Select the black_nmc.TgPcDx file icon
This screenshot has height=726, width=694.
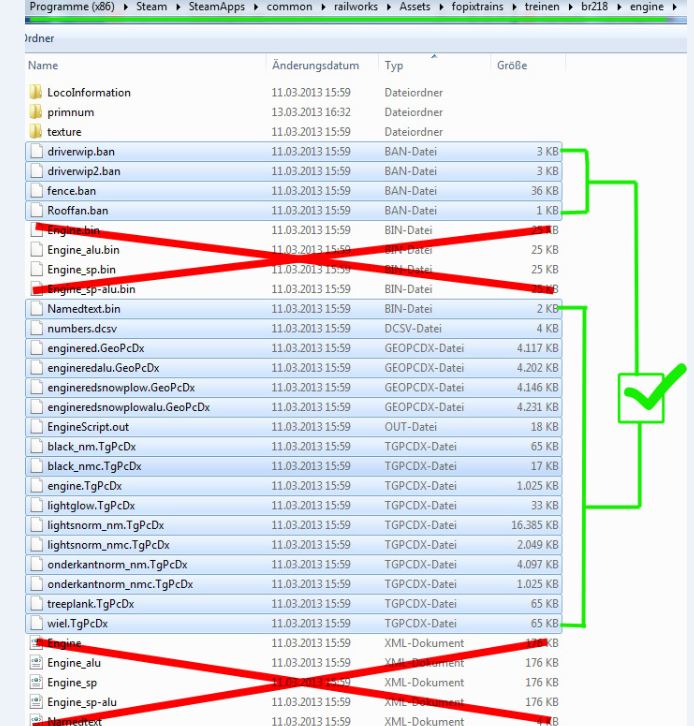coord(37,466)
